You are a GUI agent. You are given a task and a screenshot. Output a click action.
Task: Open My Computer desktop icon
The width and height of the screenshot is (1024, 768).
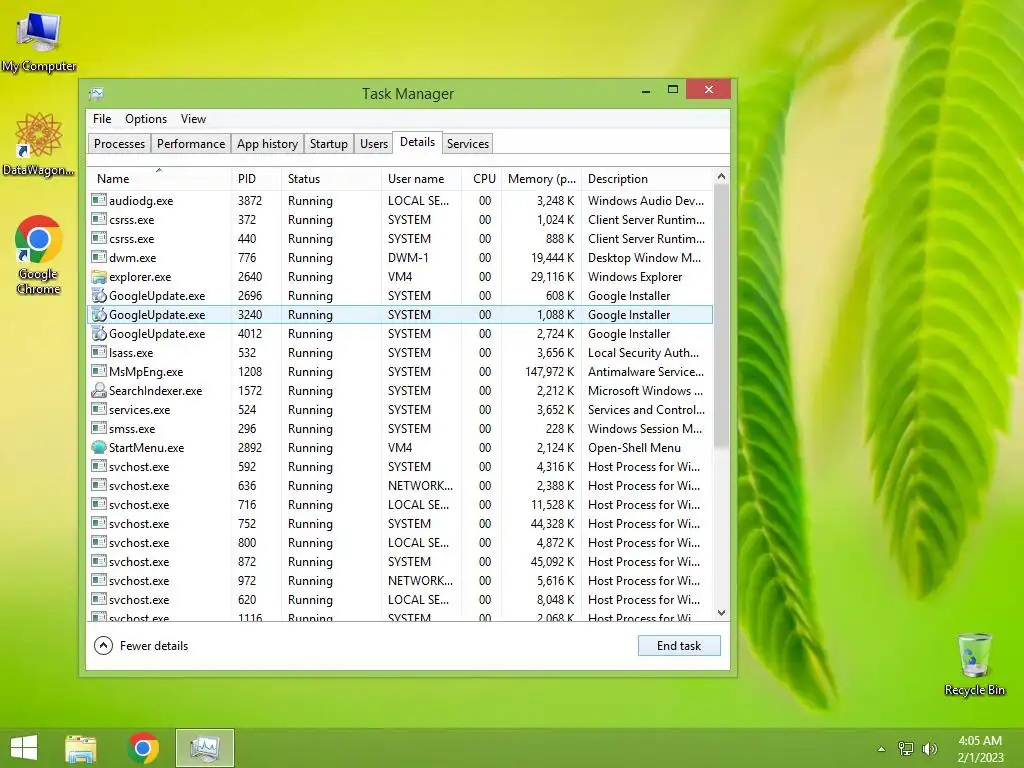(x=39, y=40)
